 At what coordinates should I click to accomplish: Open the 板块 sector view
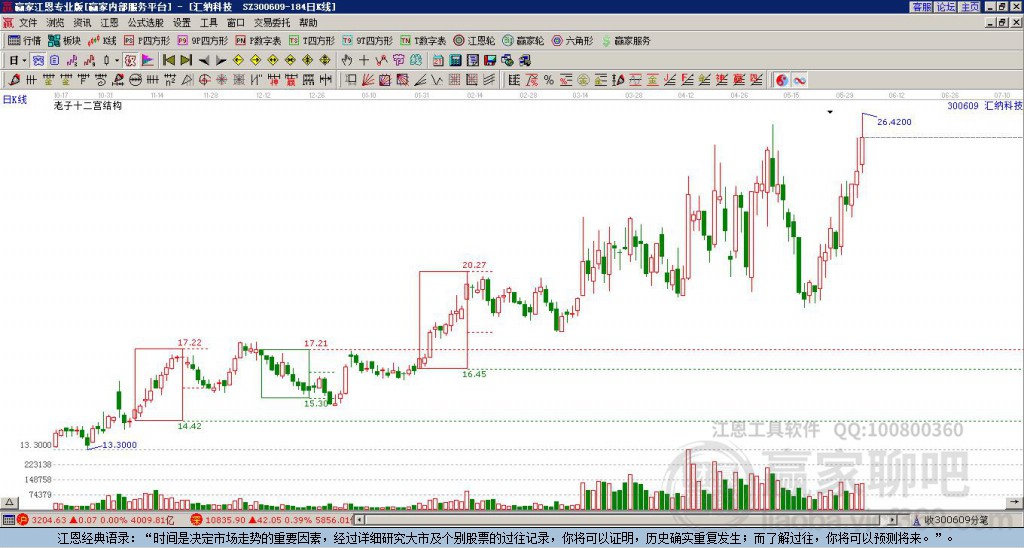coord(64,40)
